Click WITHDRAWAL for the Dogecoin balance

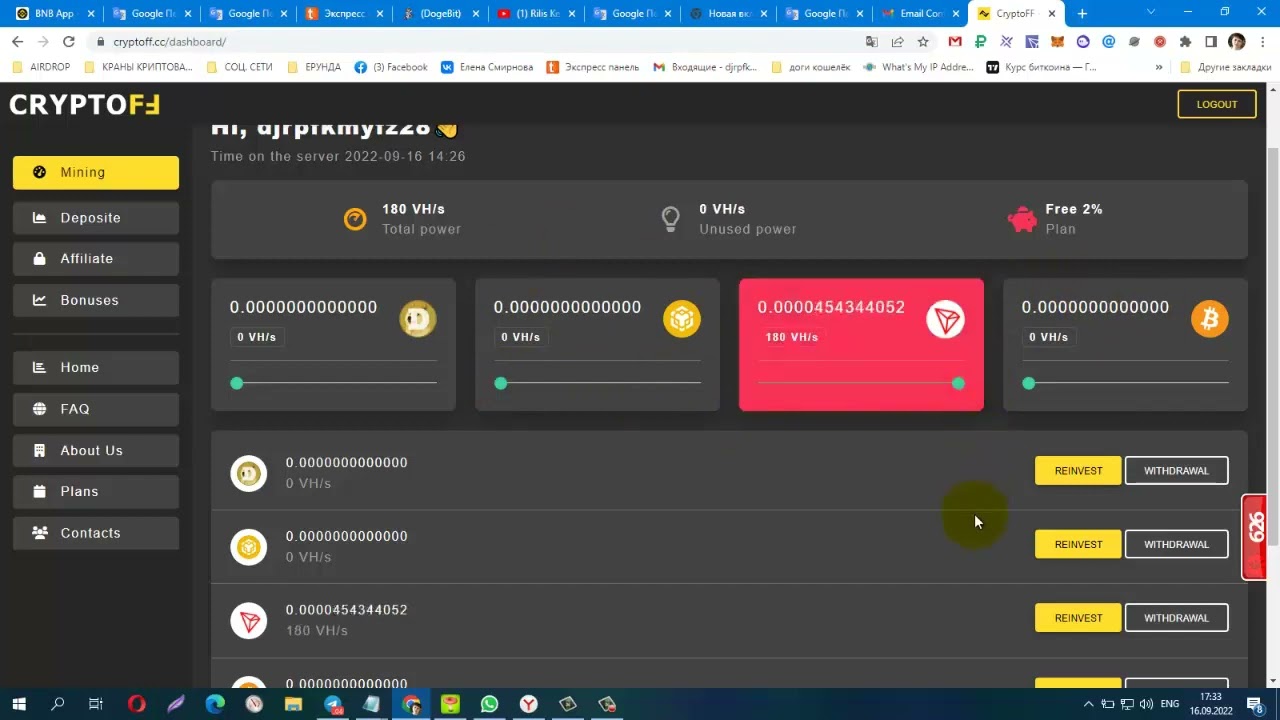(x=1176, y=471)
